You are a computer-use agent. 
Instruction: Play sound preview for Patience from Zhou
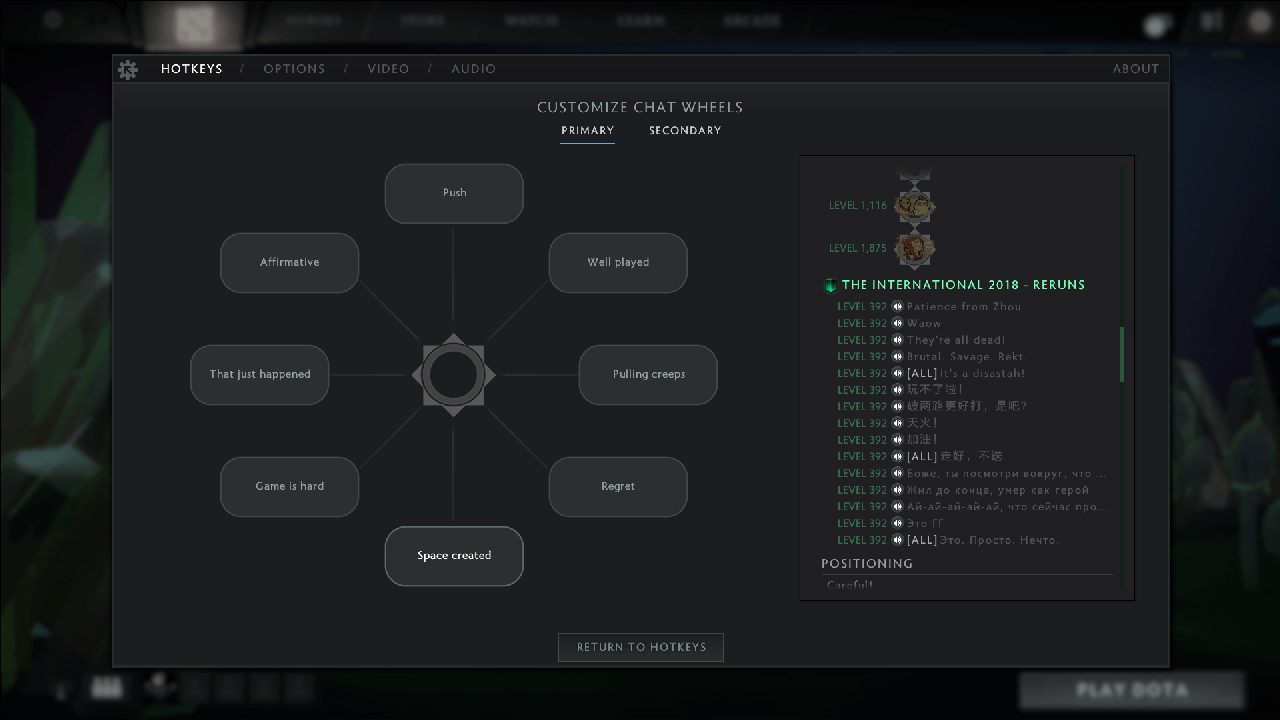coord(897,307)
